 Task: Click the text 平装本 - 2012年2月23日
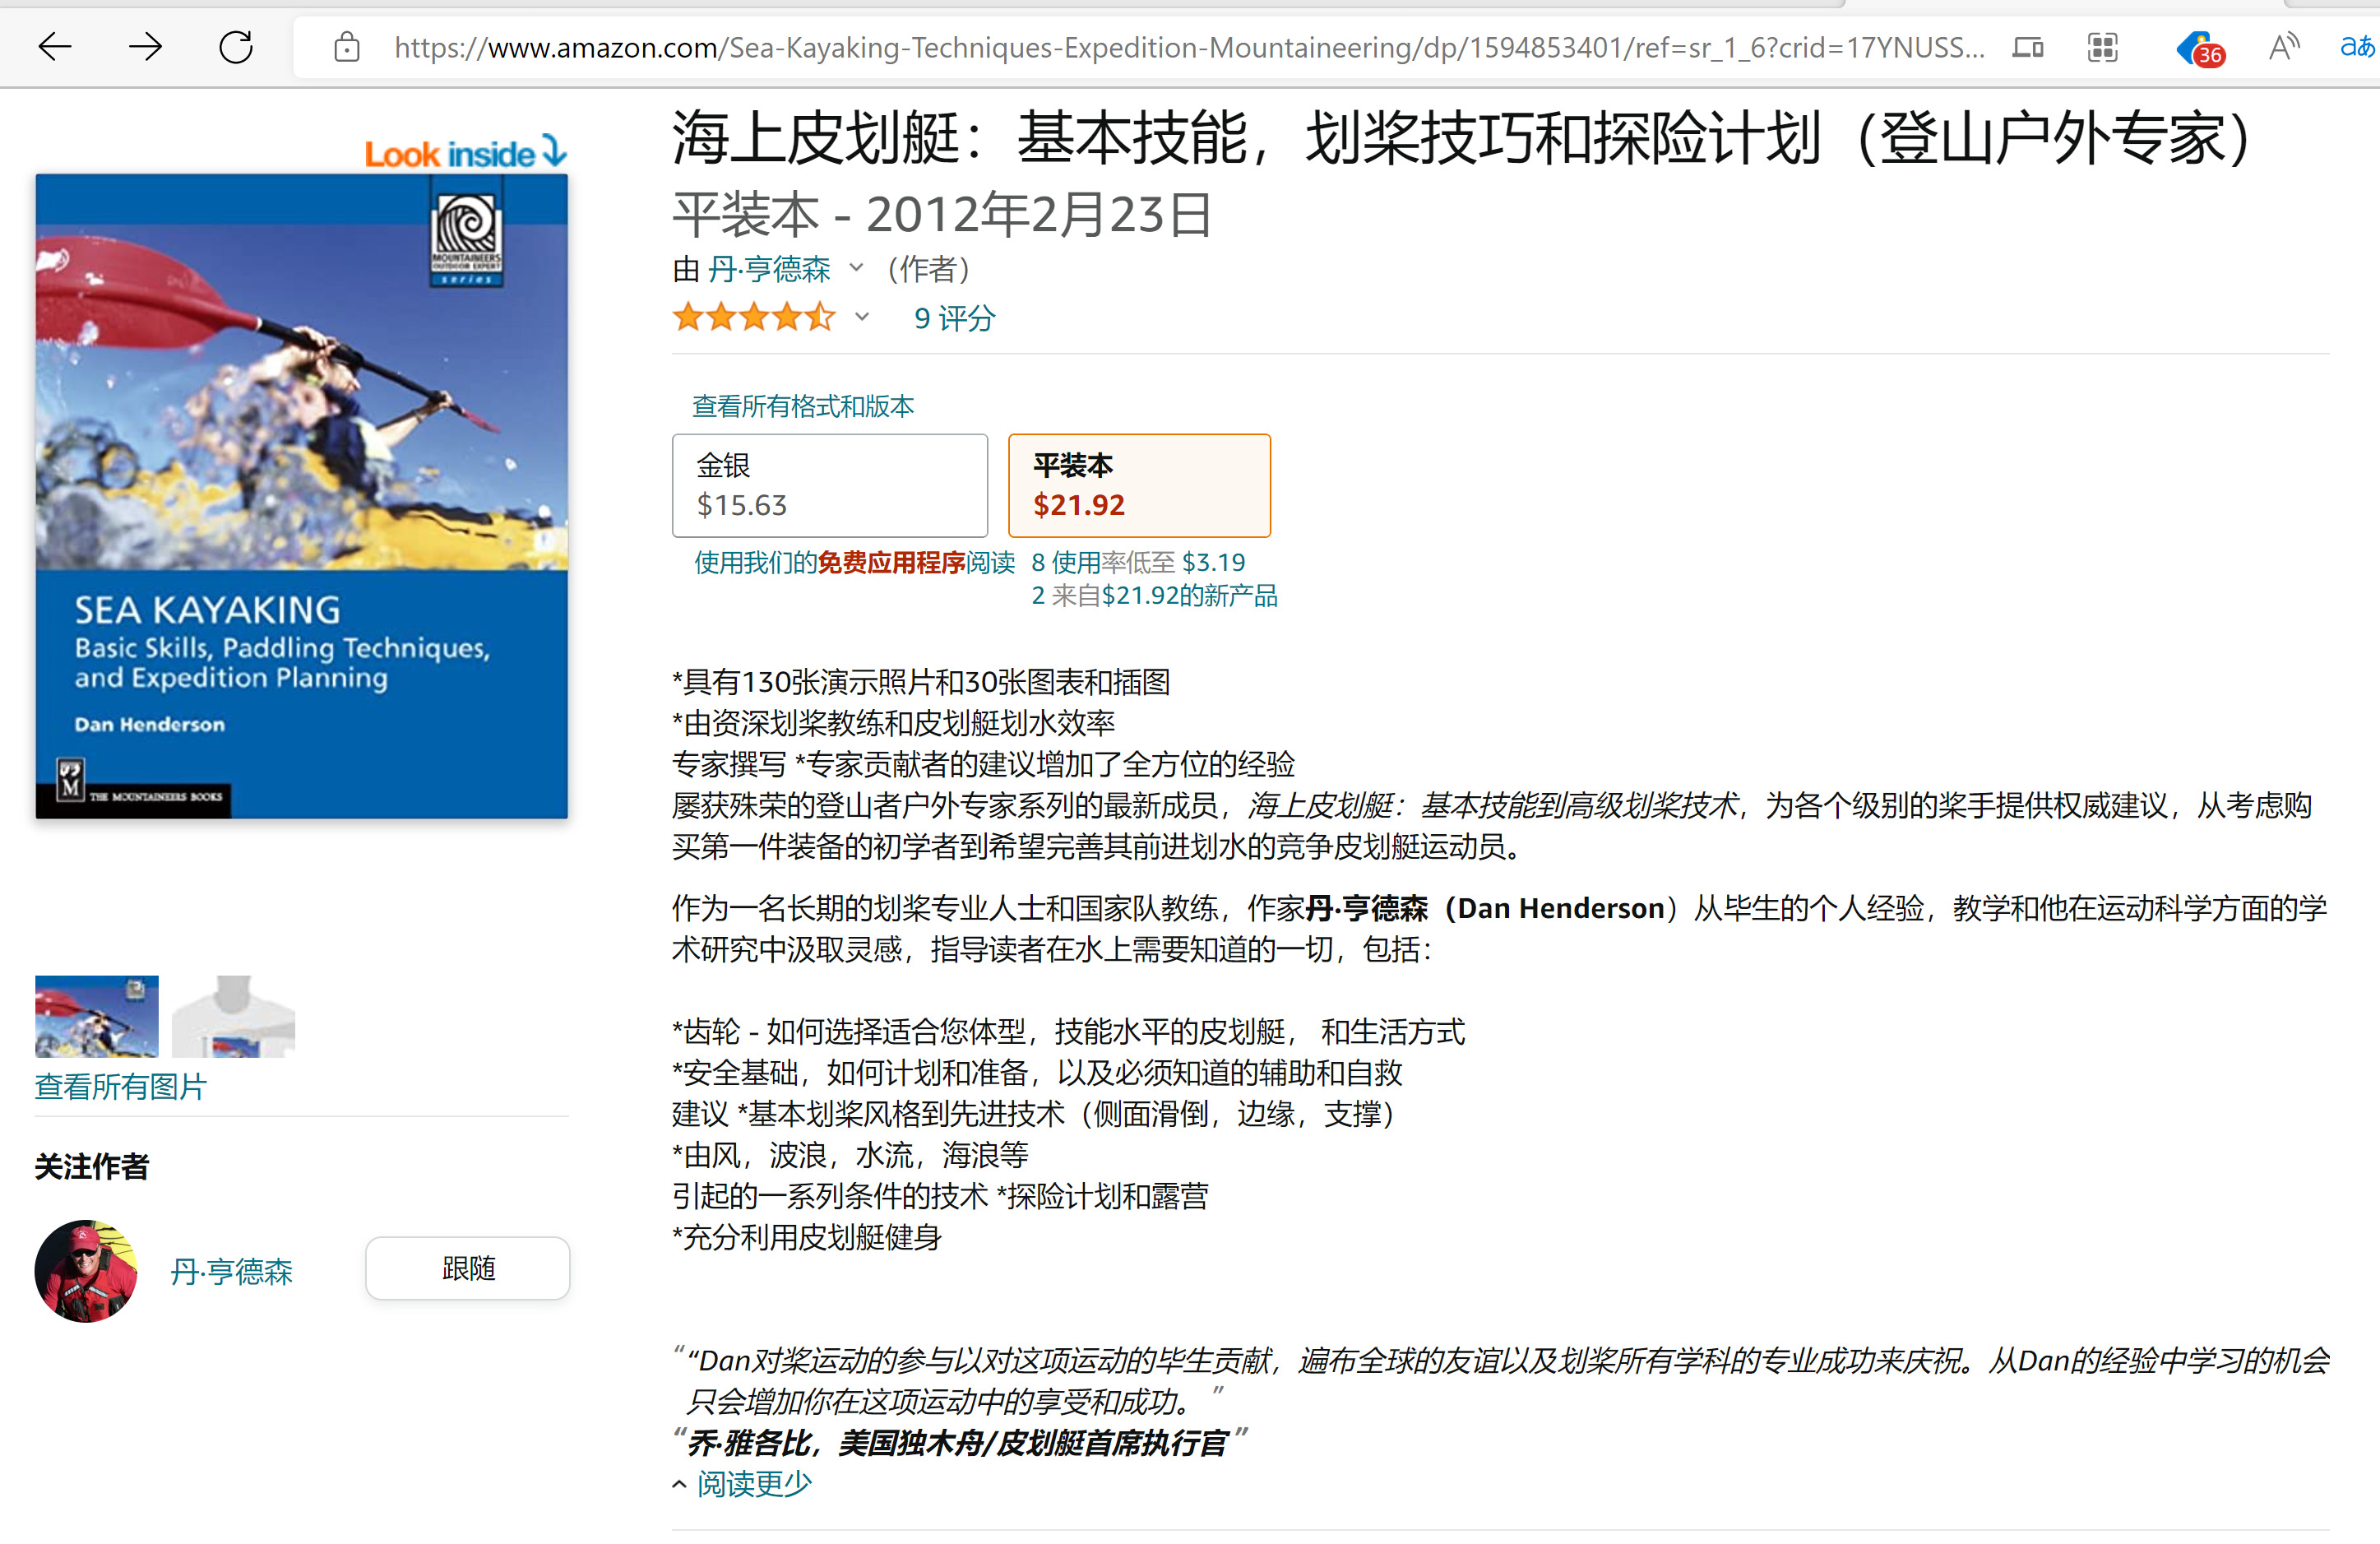[942, 215]
